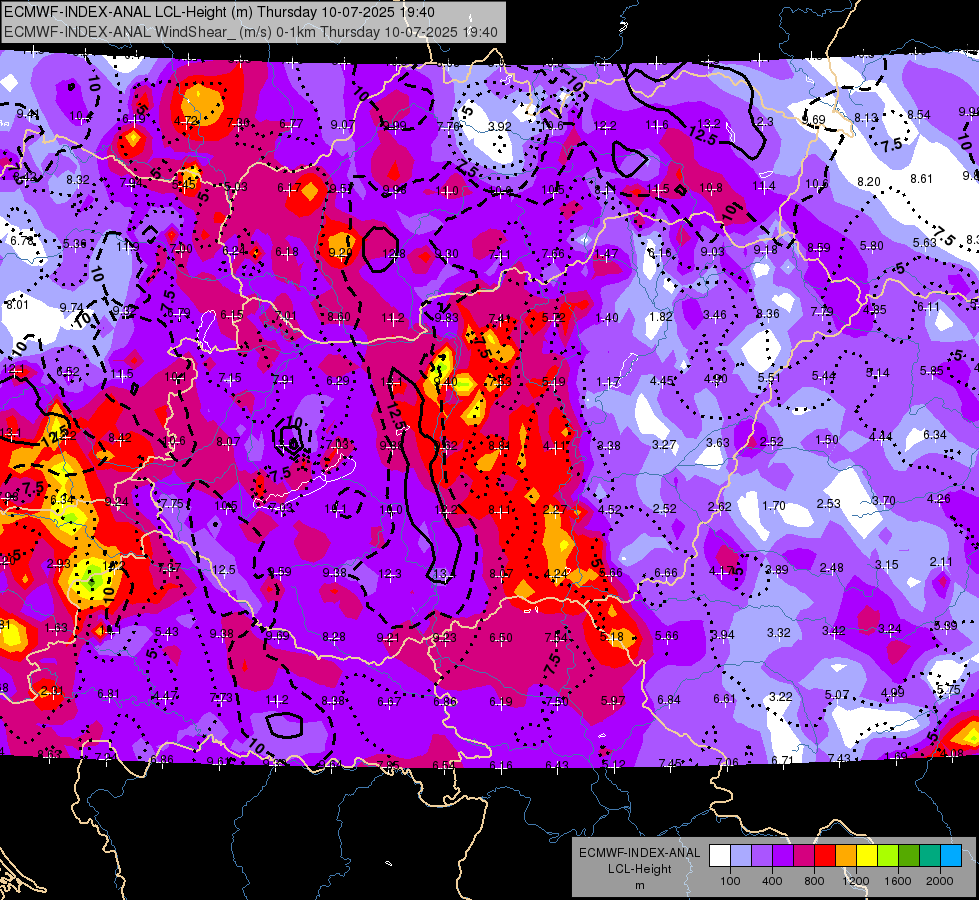
Task: Pick the sky blue legend swatch
Action: (951, 855)
